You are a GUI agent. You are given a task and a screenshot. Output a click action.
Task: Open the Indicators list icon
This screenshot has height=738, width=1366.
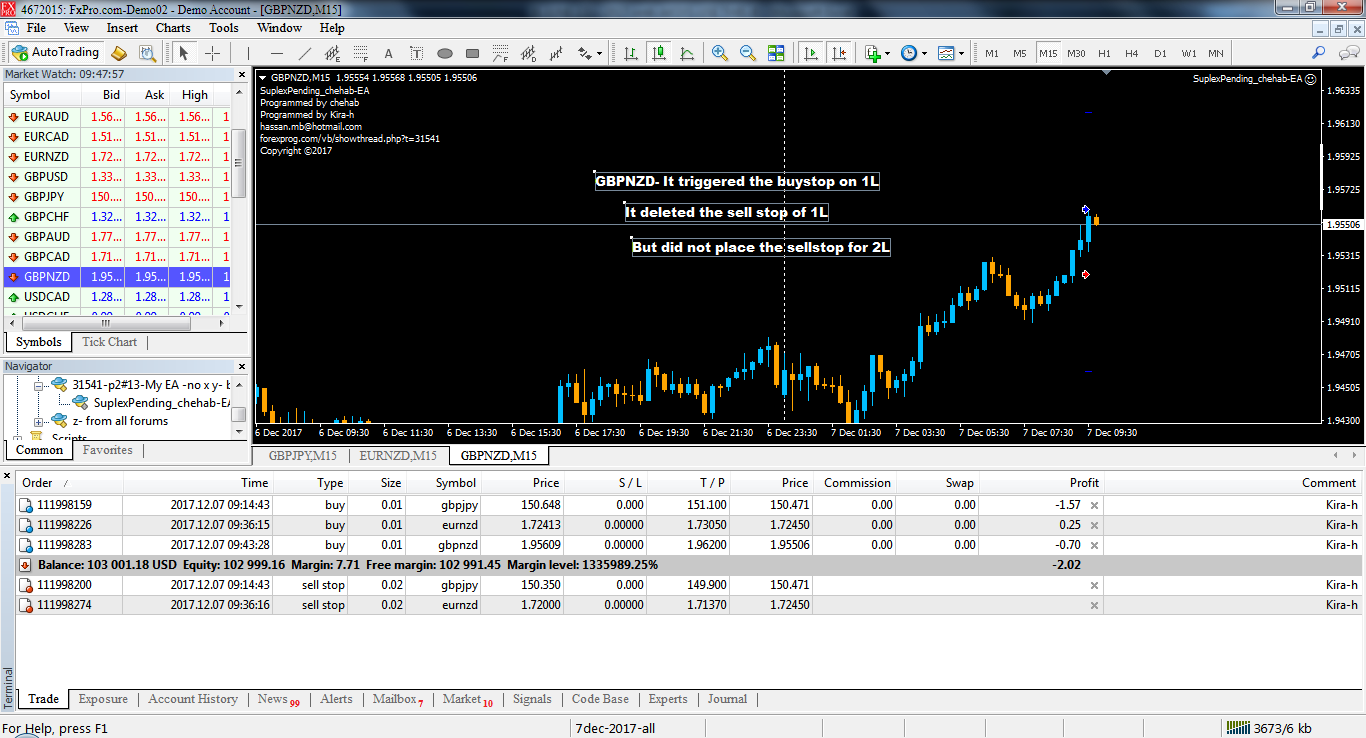point(872,53)
